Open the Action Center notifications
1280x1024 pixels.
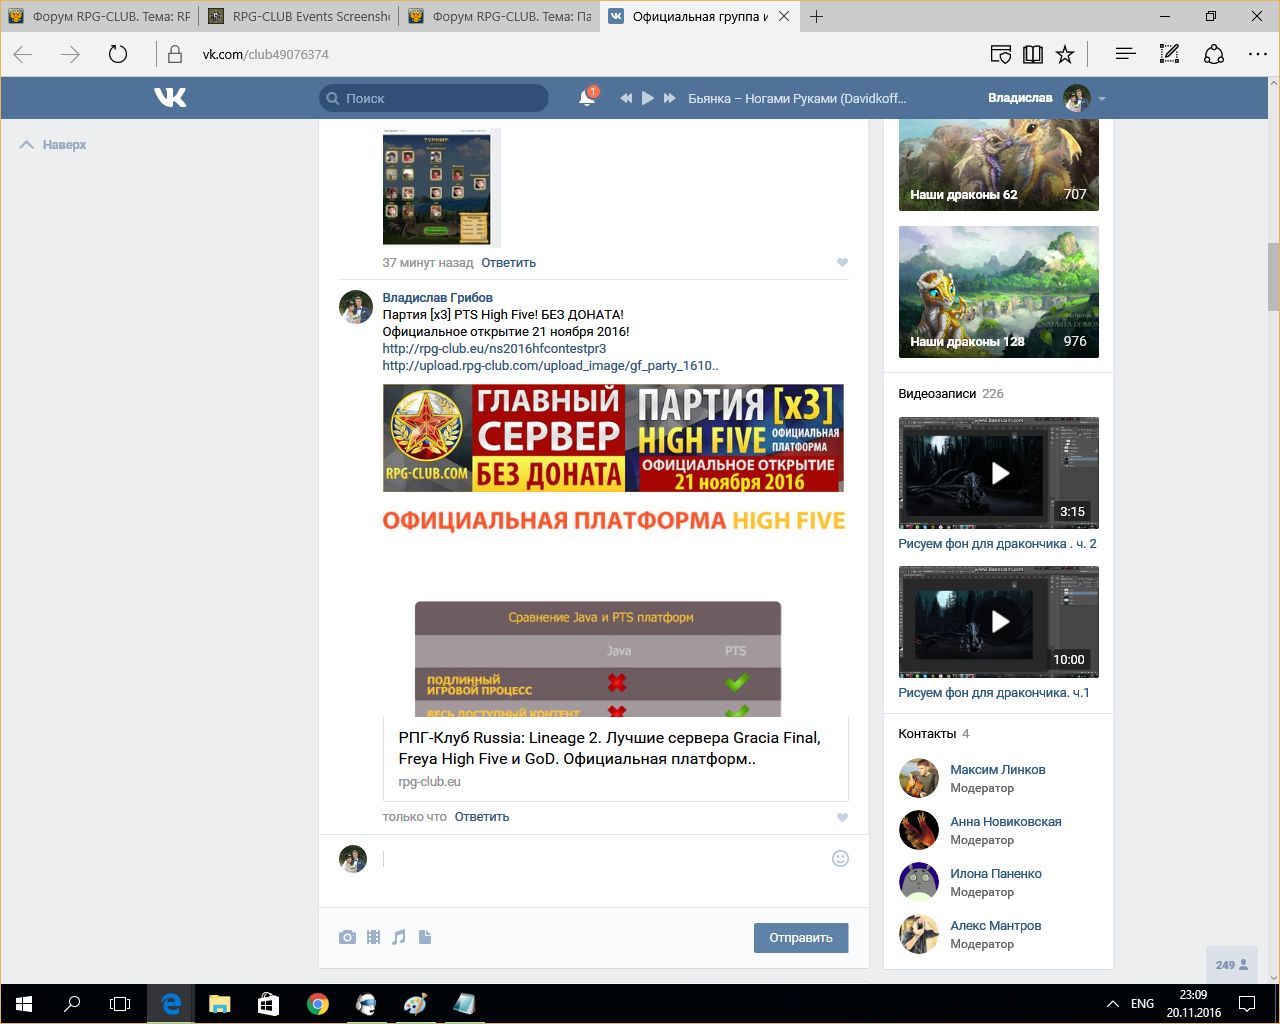1247,1003
